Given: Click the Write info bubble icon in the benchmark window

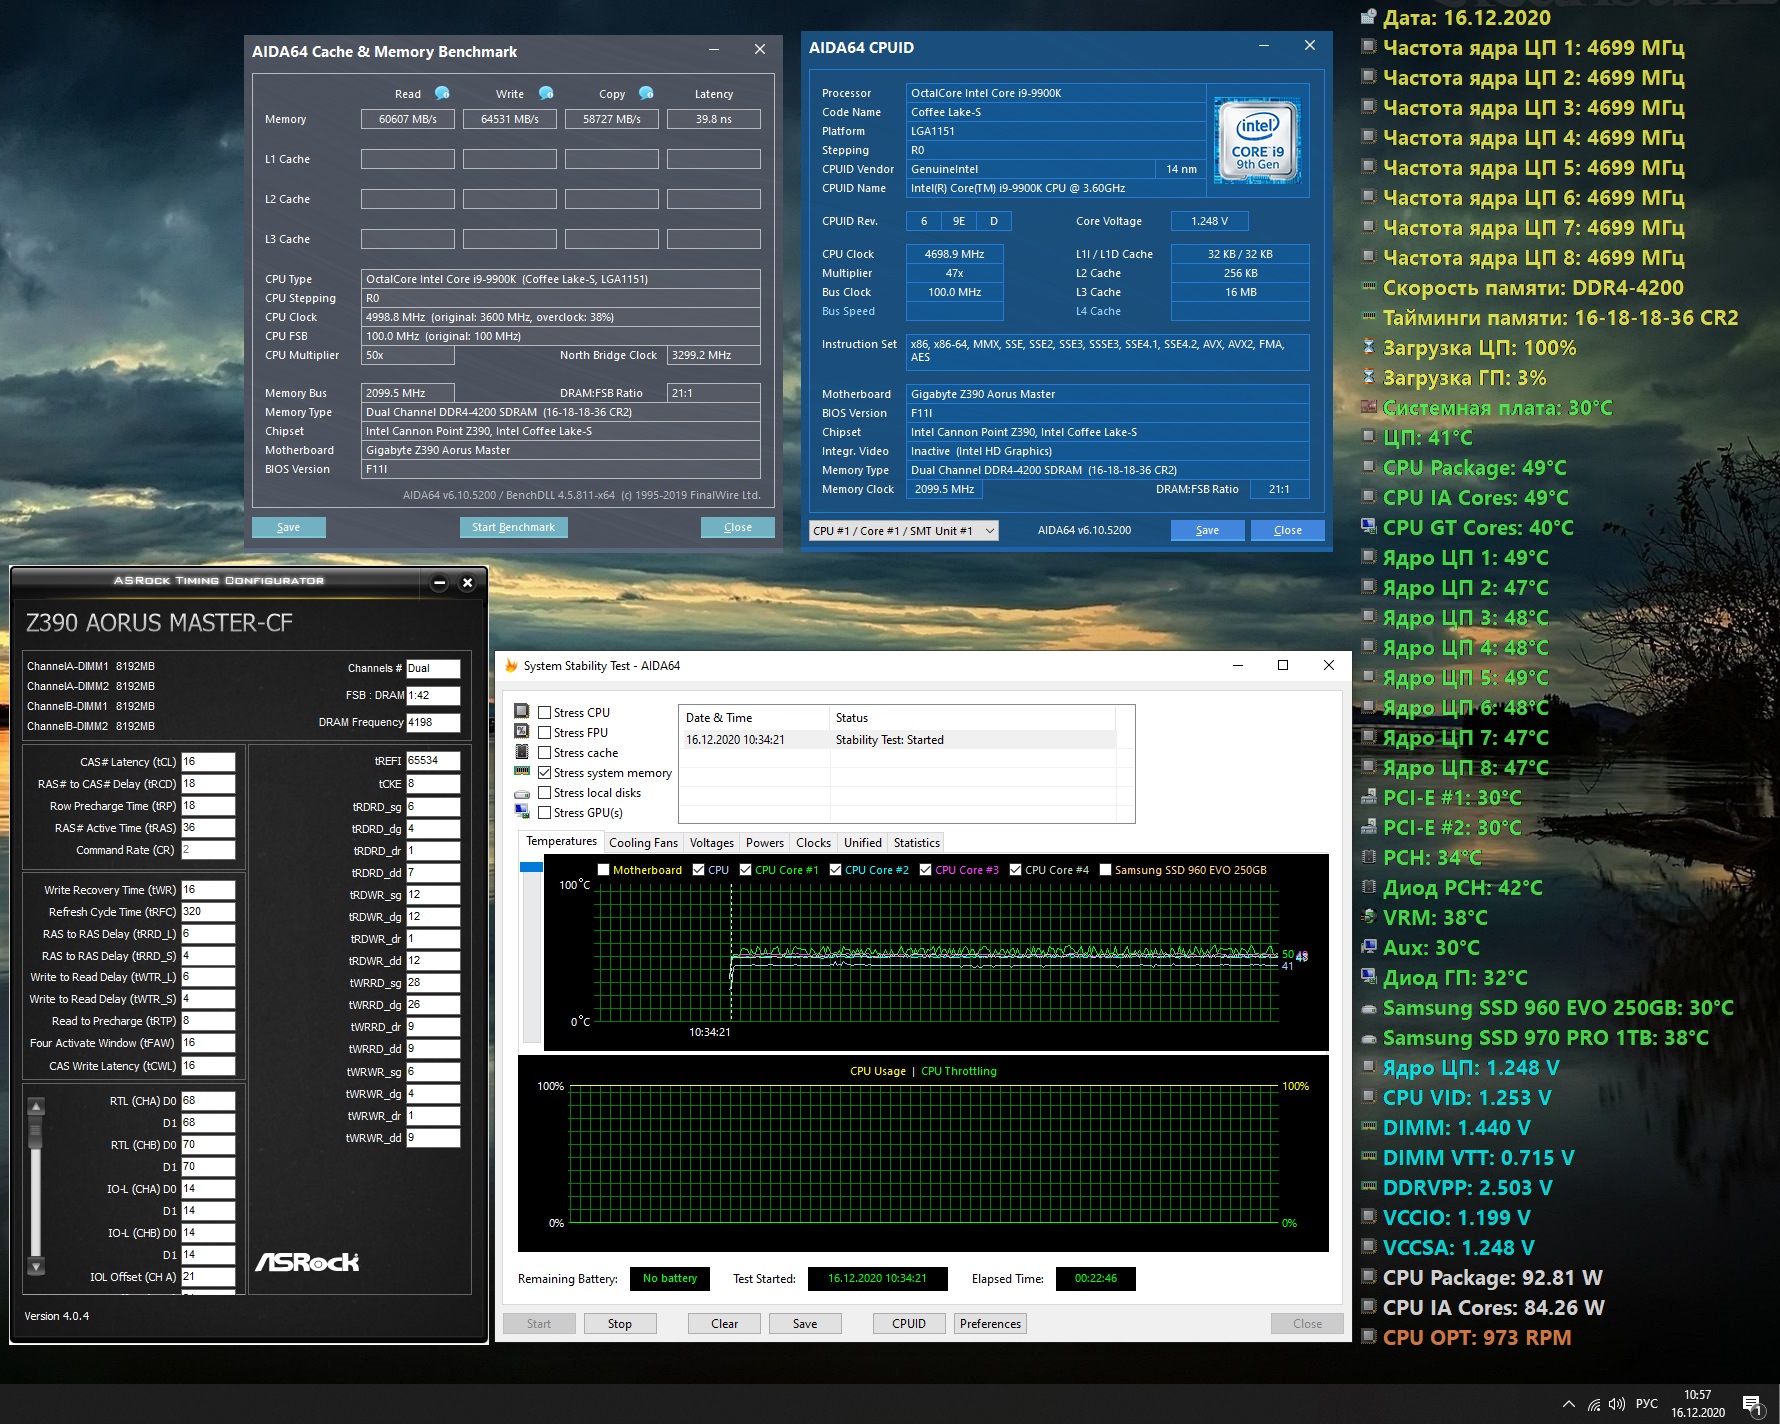Looking at the screenshot, I should [546, 93].
